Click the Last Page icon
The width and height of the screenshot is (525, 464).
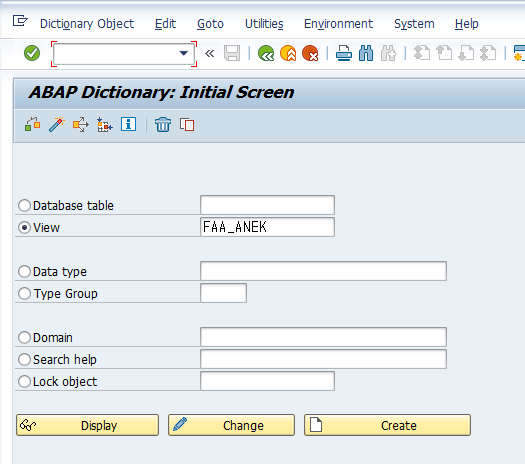(x=488, y=53)
